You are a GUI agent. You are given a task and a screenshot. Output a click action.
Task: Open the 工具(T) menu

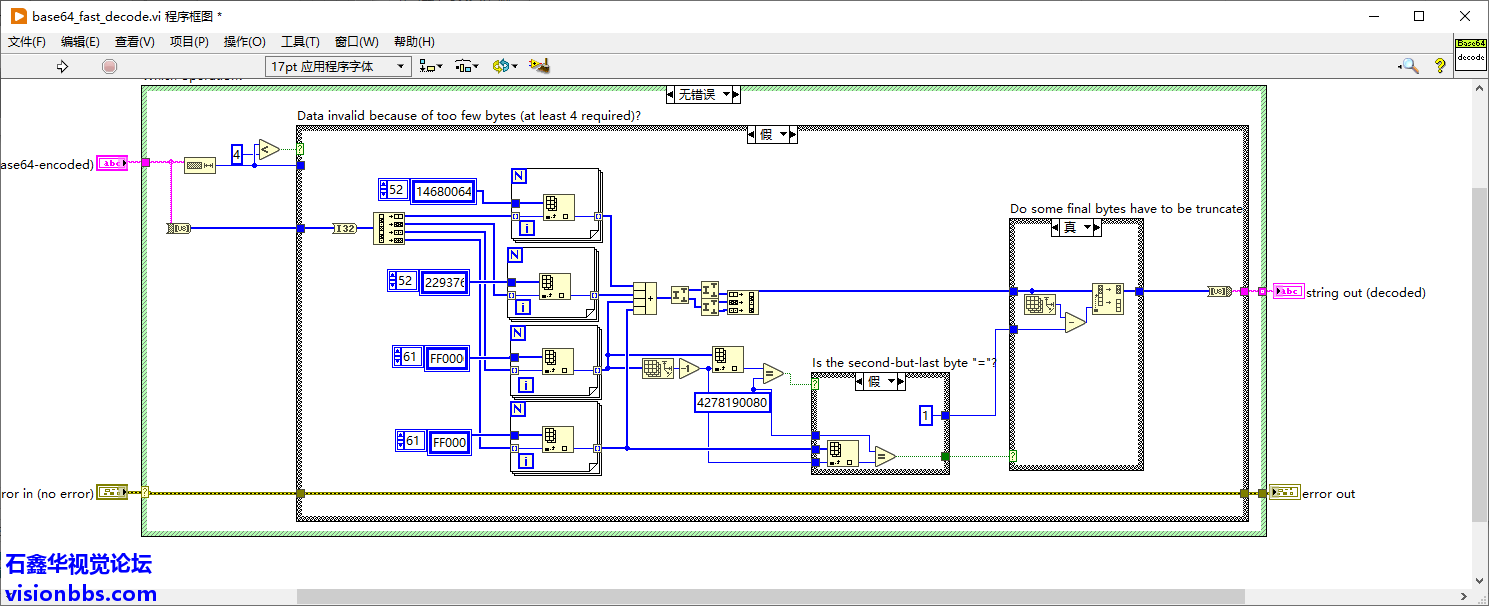tap(300, 42)
